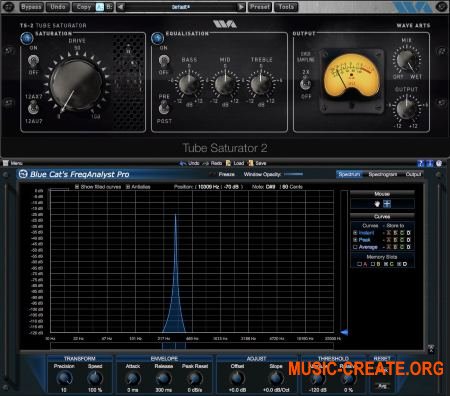Store Instant curve to slot A

(388, 233)
